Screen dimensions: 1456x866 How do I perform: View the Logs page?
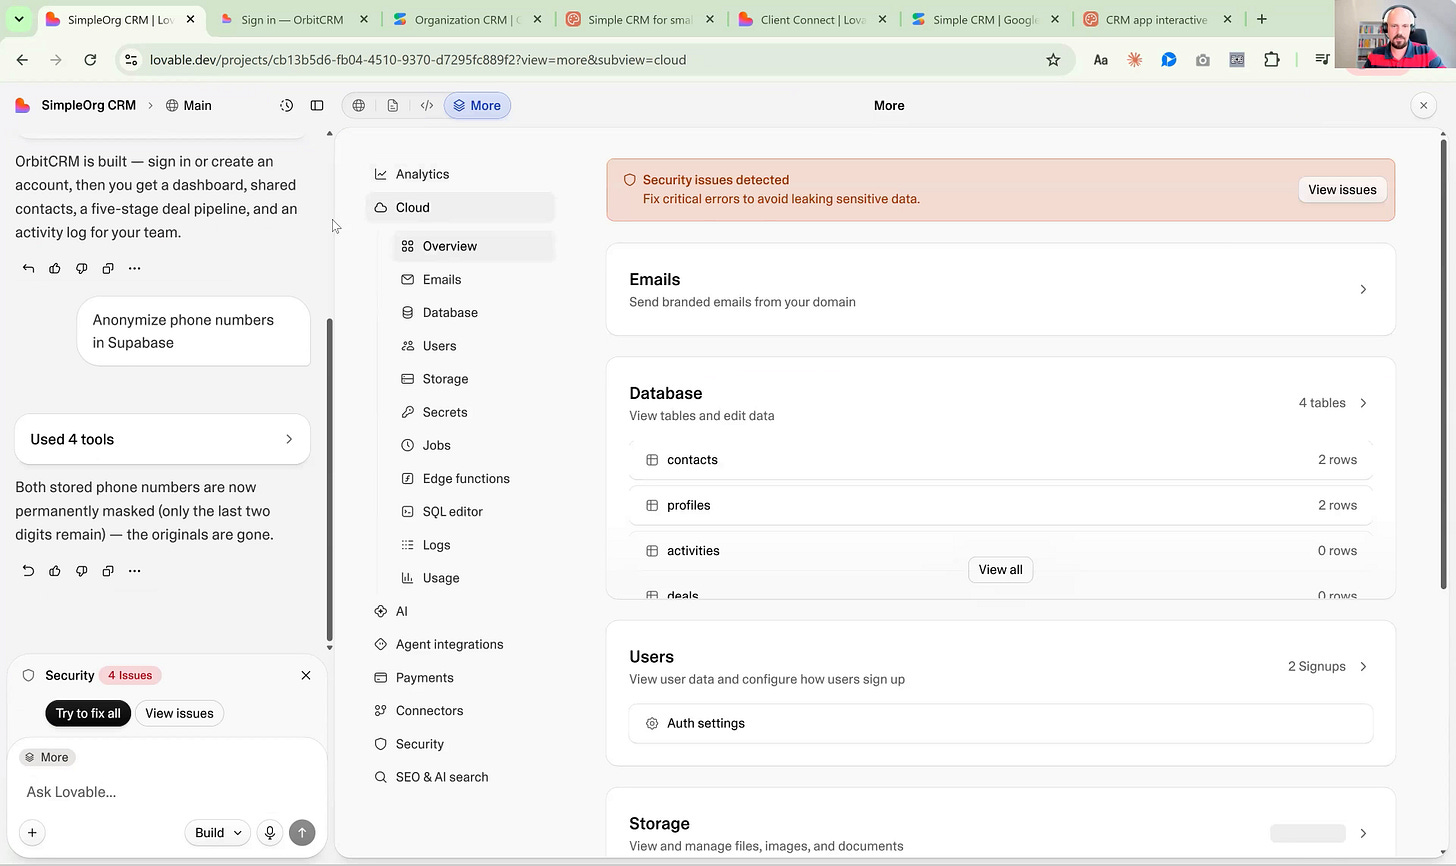[x=474, y=545]
